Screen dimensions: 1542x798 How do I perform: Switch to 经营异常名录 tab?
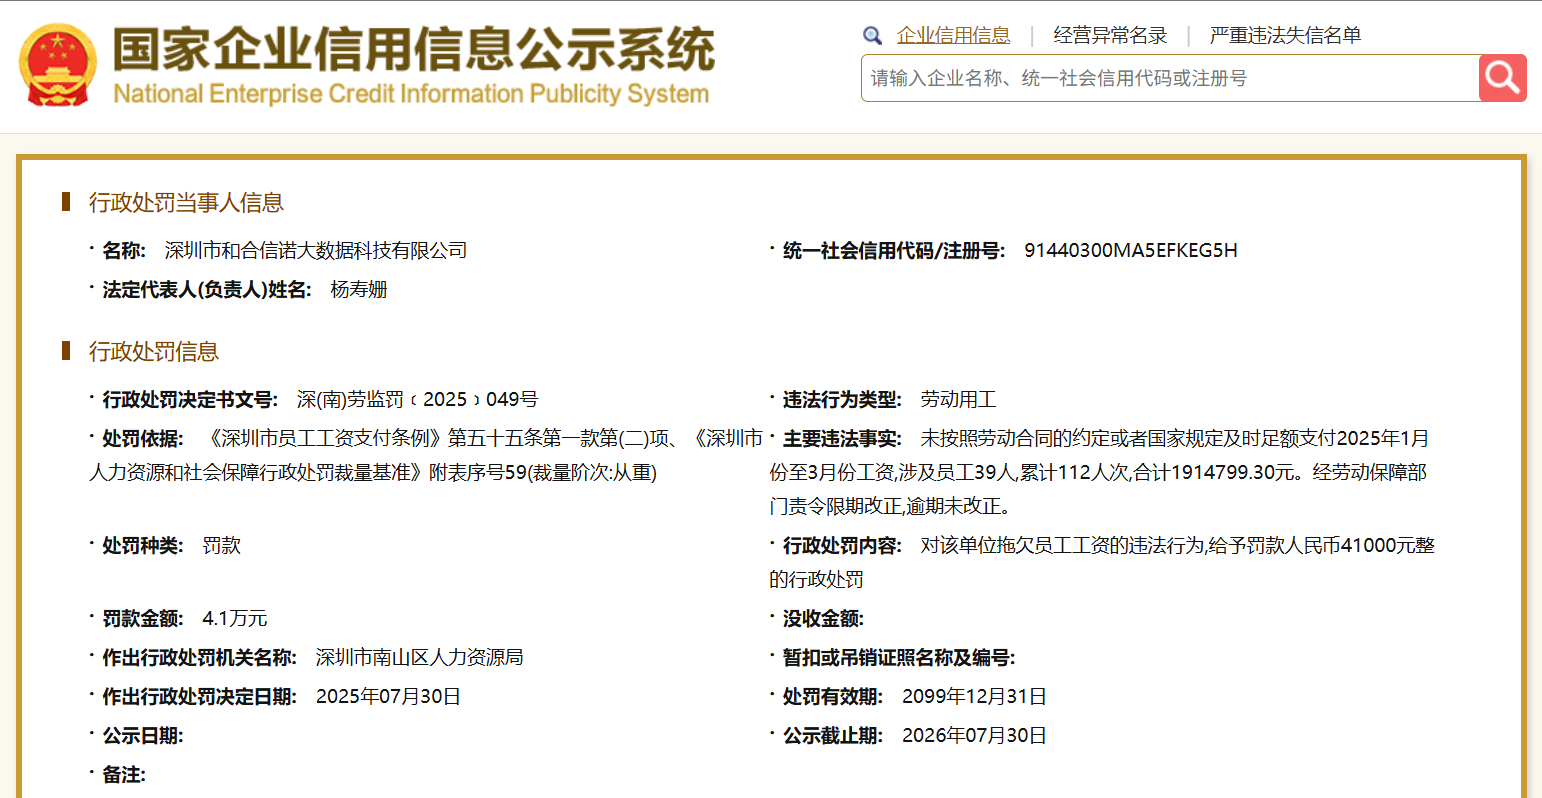click(1110, 36)
